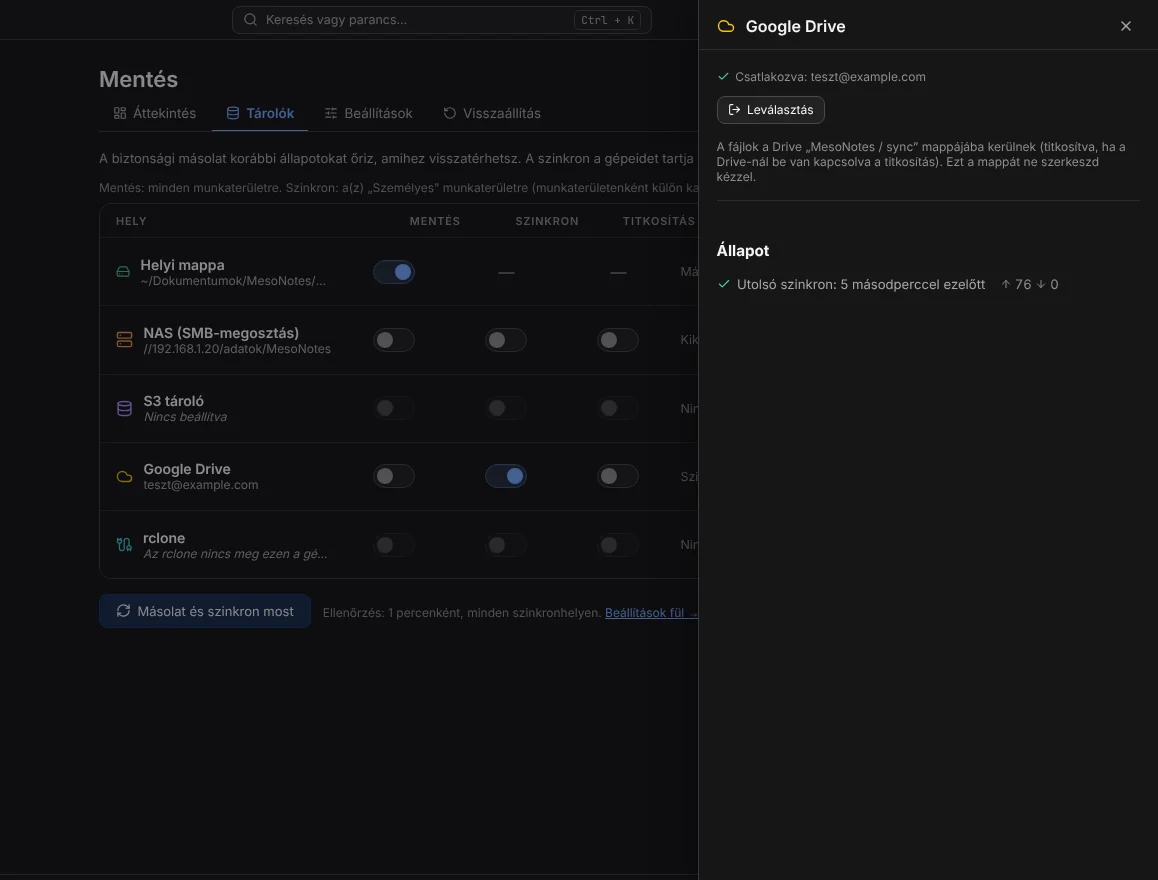
Task: Toggle Titkosítás for rclone
Action: (x=618, y=545)
